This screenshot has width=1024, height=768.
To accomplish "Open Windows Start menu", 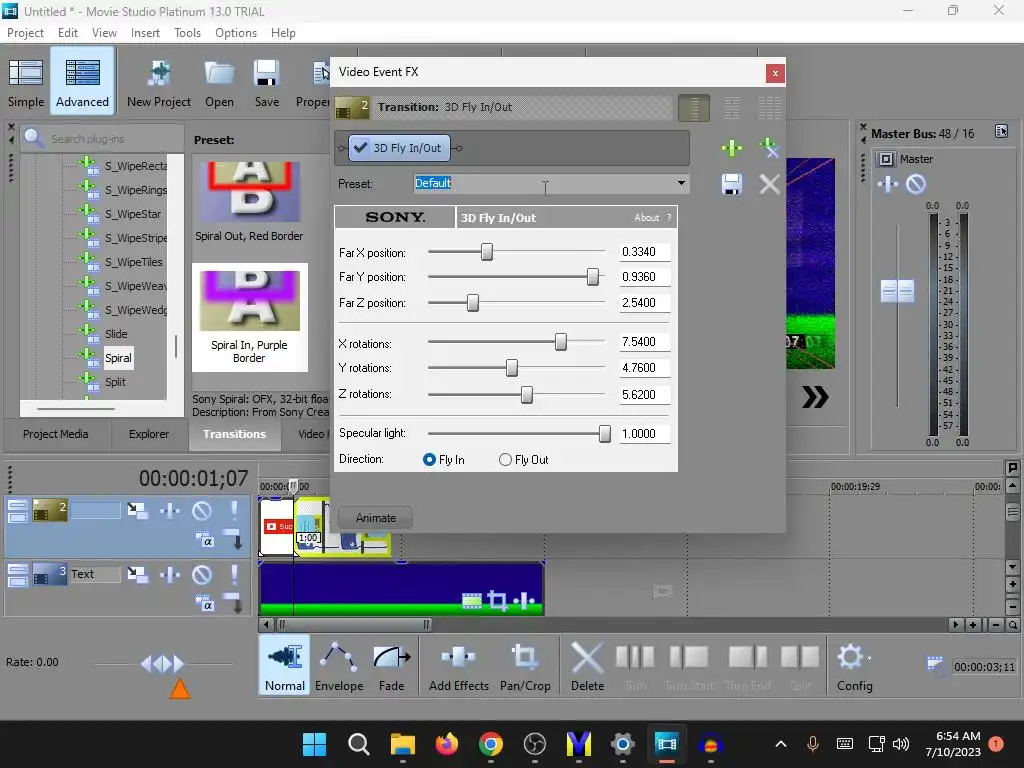I will (x=314, y=744).
